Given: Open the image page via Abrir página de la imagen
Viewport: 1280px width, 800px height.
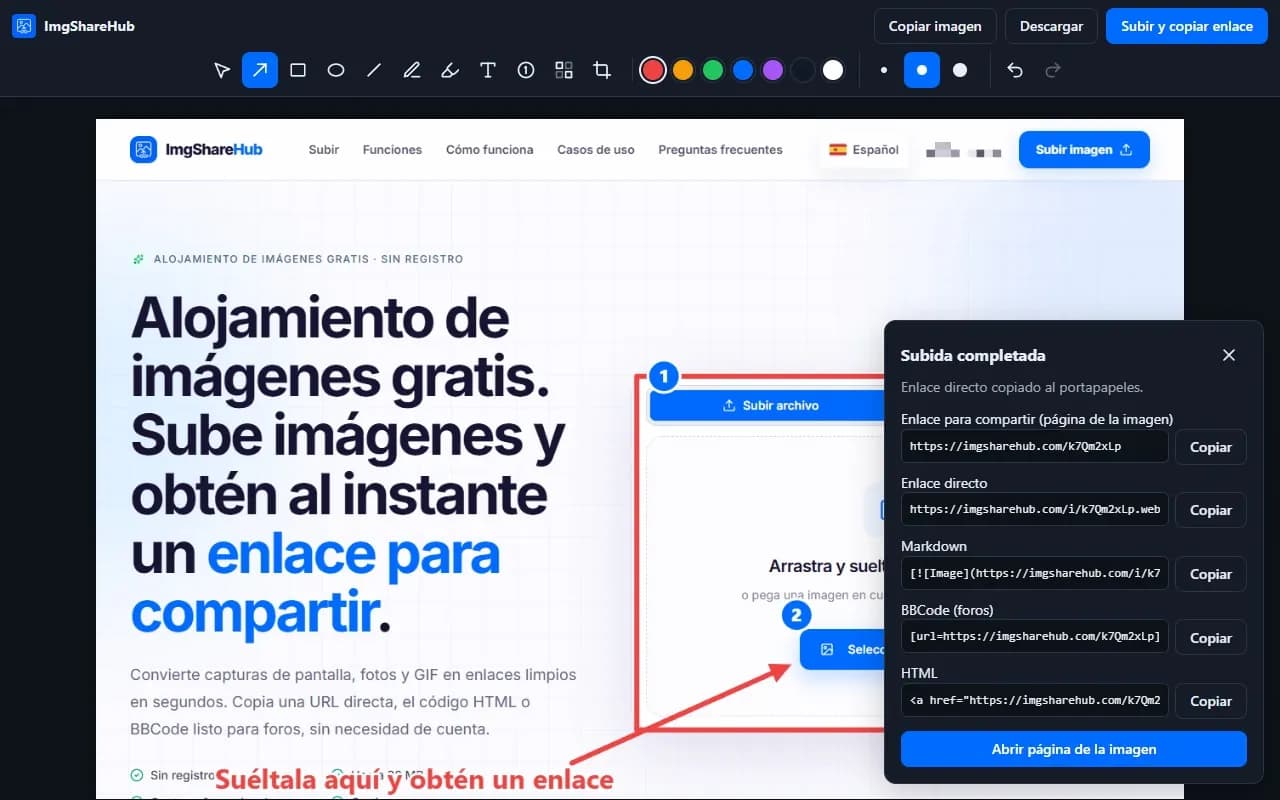Looking at the screenshot, I should tap(1074, 749).
